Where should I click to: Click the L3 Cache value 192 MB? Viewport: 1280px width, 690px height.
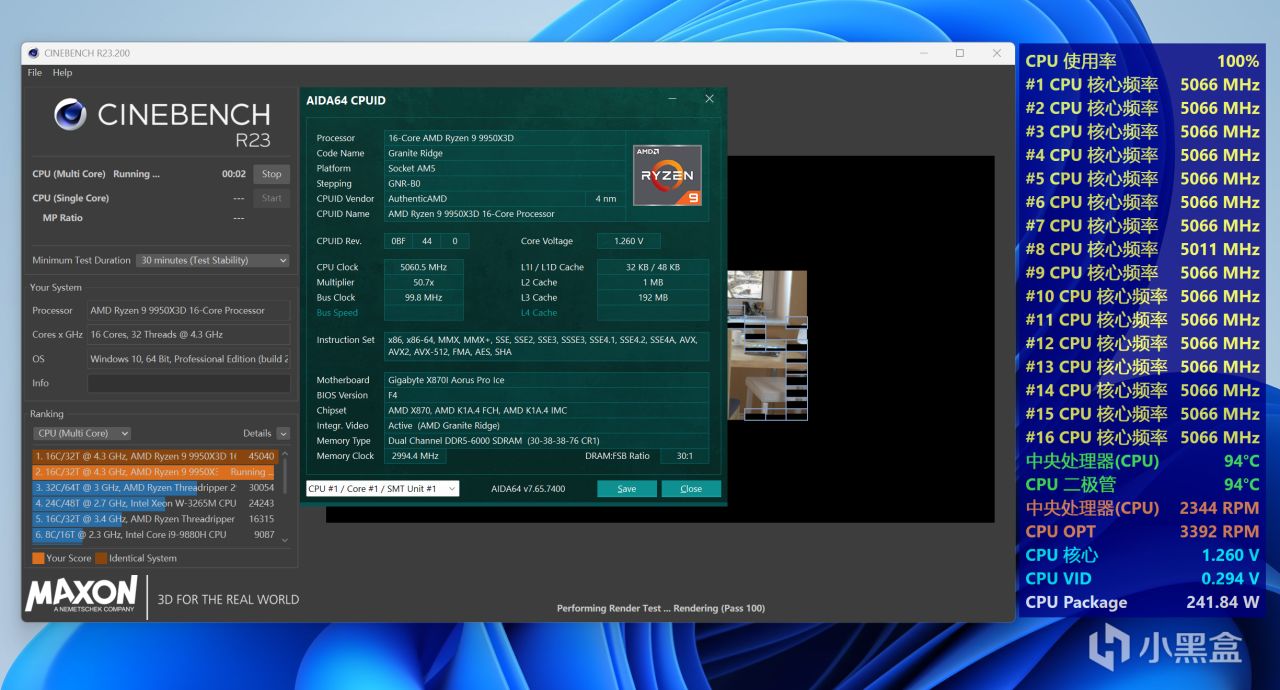click(x=653, y=297)
